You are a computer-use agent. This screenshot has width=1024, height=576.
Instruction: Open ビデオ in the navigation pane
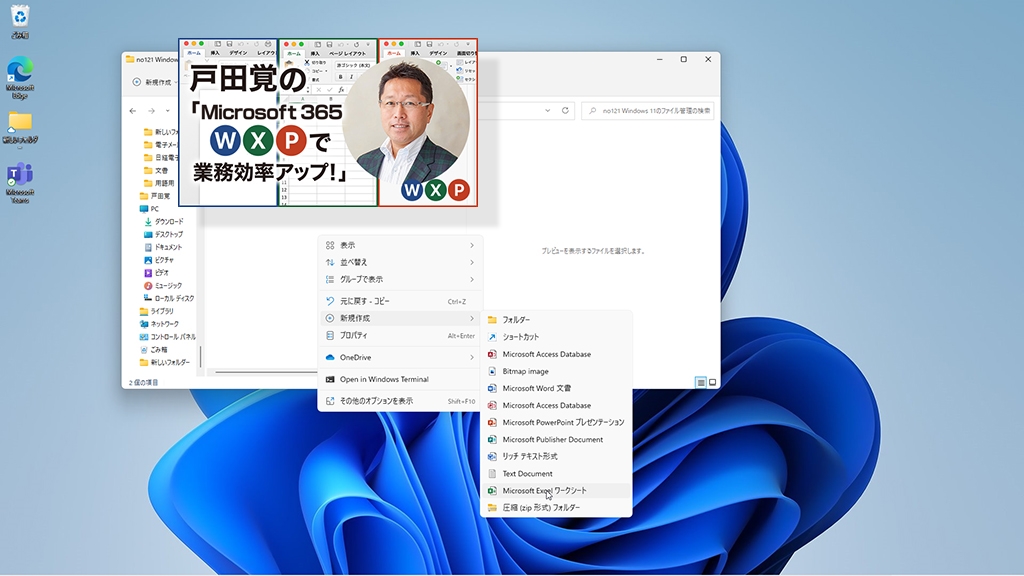pyautogui.click(x=156, y=272)
